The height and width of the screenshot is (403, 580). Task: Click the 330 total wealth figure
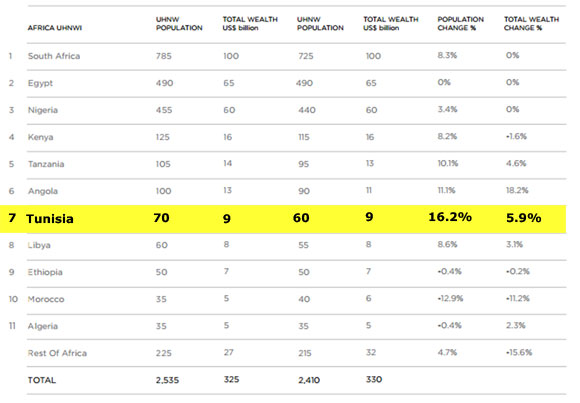374,379
